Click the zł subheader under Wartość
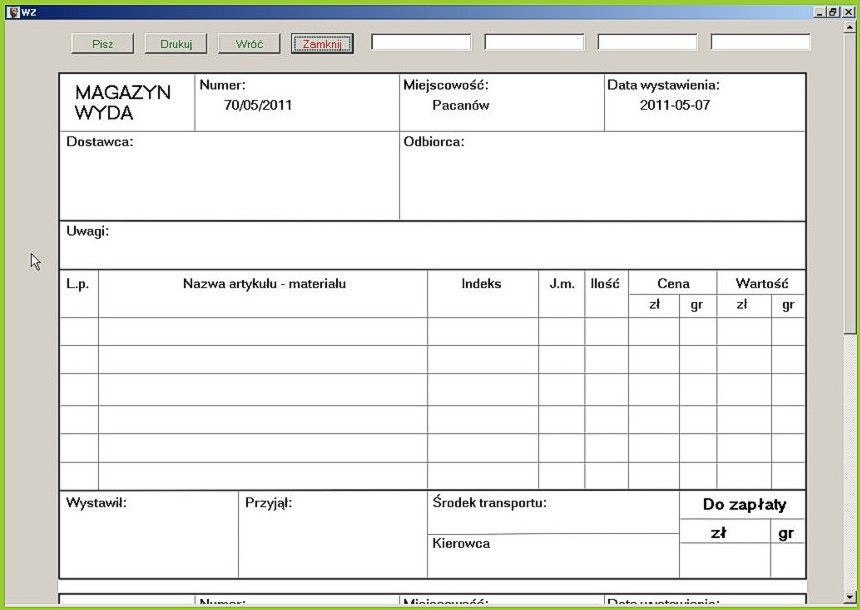Screen dimensions: 860x610 (742, 305)
